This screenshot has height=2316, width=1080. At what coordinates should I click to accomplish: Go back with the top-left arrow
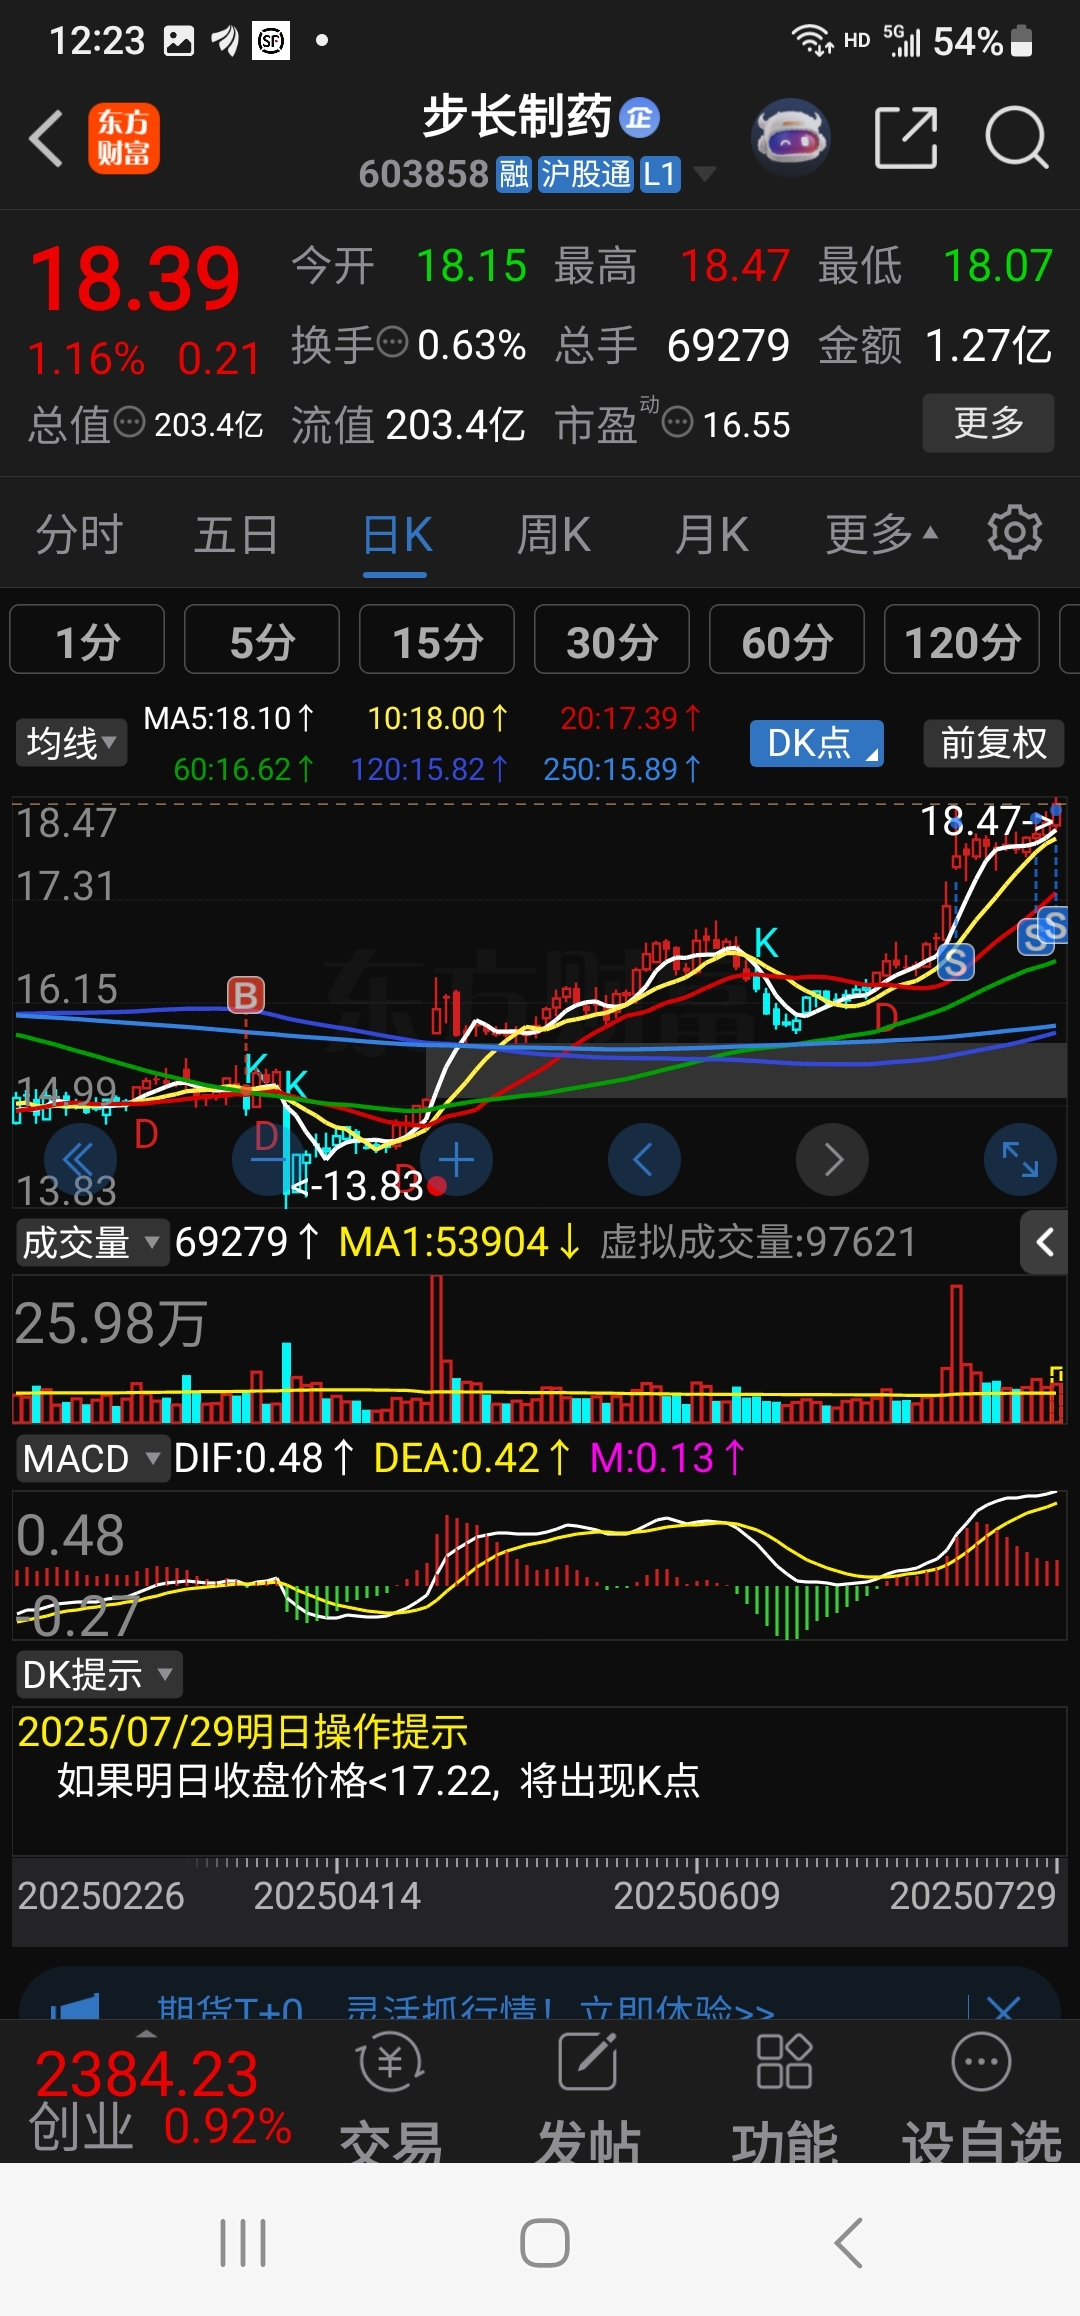(46, 138)
